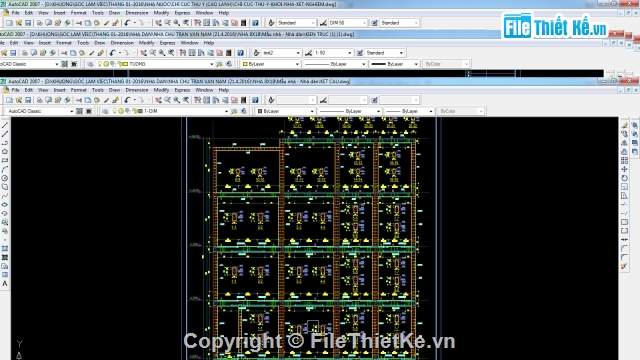Viewport: 640px width, 360px height.
Task: Click Open file icon in XET CAU window
Action: pyautogui.click(x=19, y=100)
